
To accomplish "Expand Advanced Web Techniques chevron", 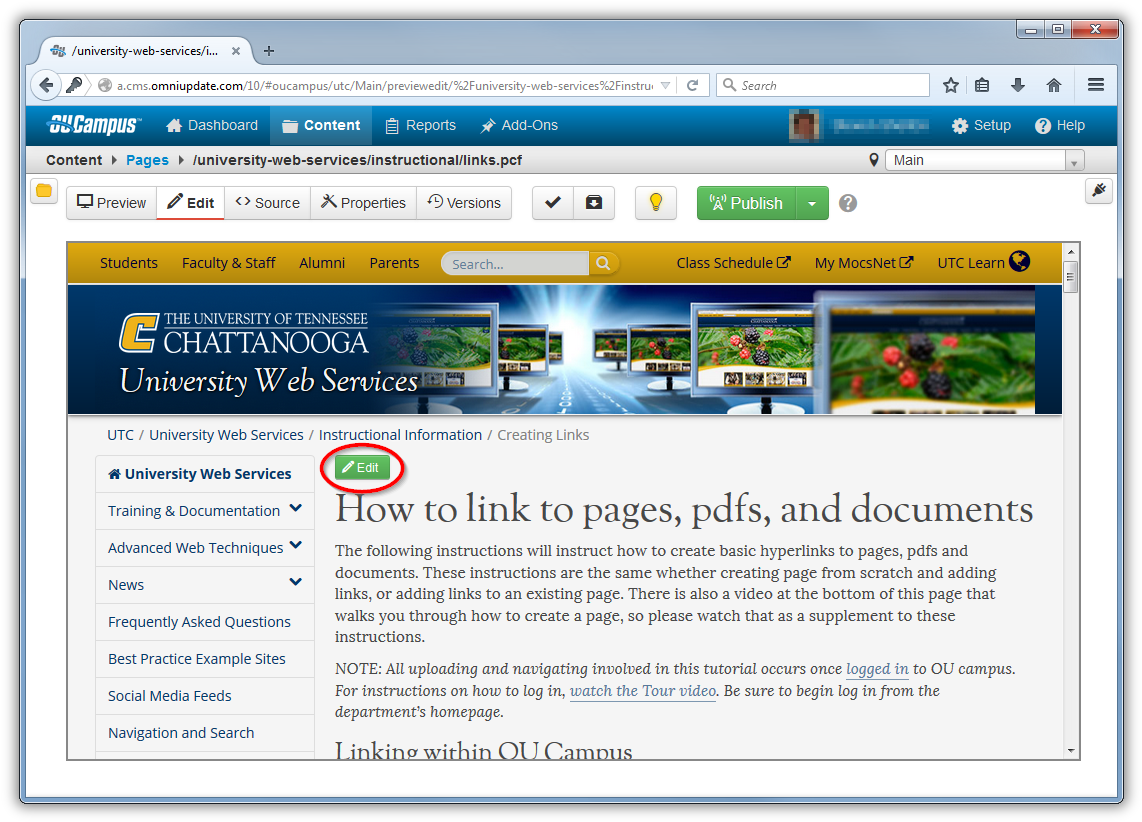I will (296, 545).
